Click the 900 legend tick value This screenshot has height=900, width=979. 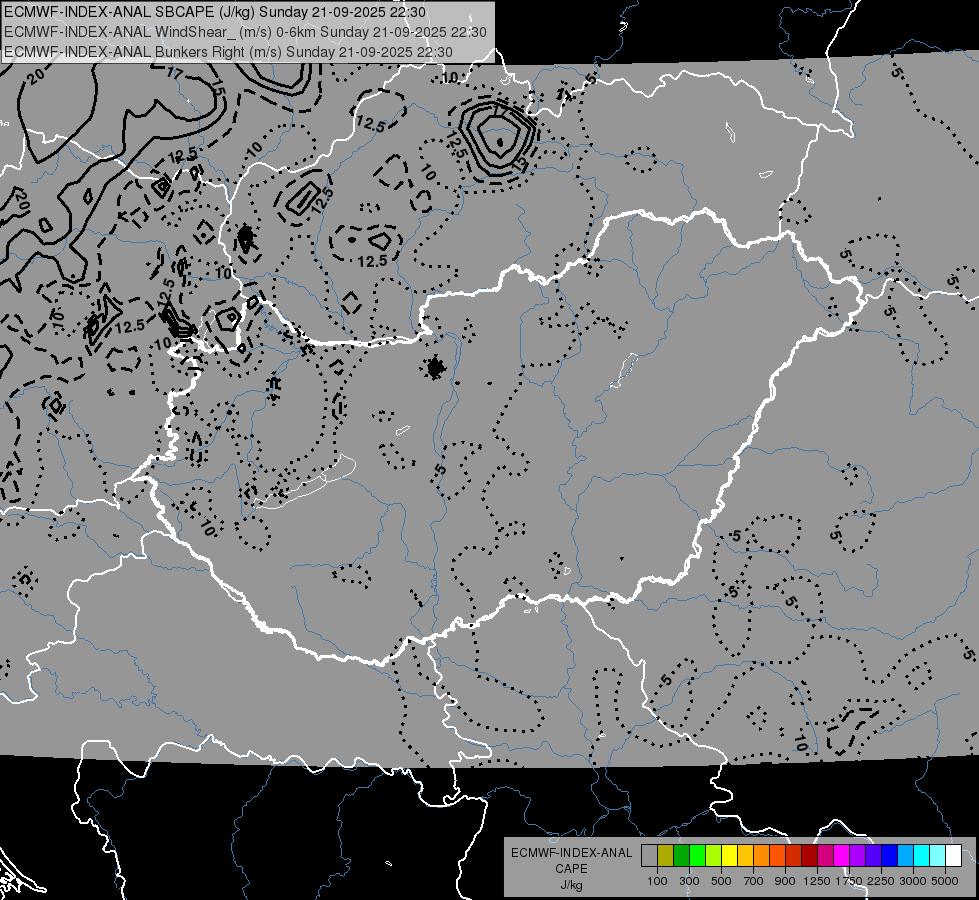click(x=785, y=881)
